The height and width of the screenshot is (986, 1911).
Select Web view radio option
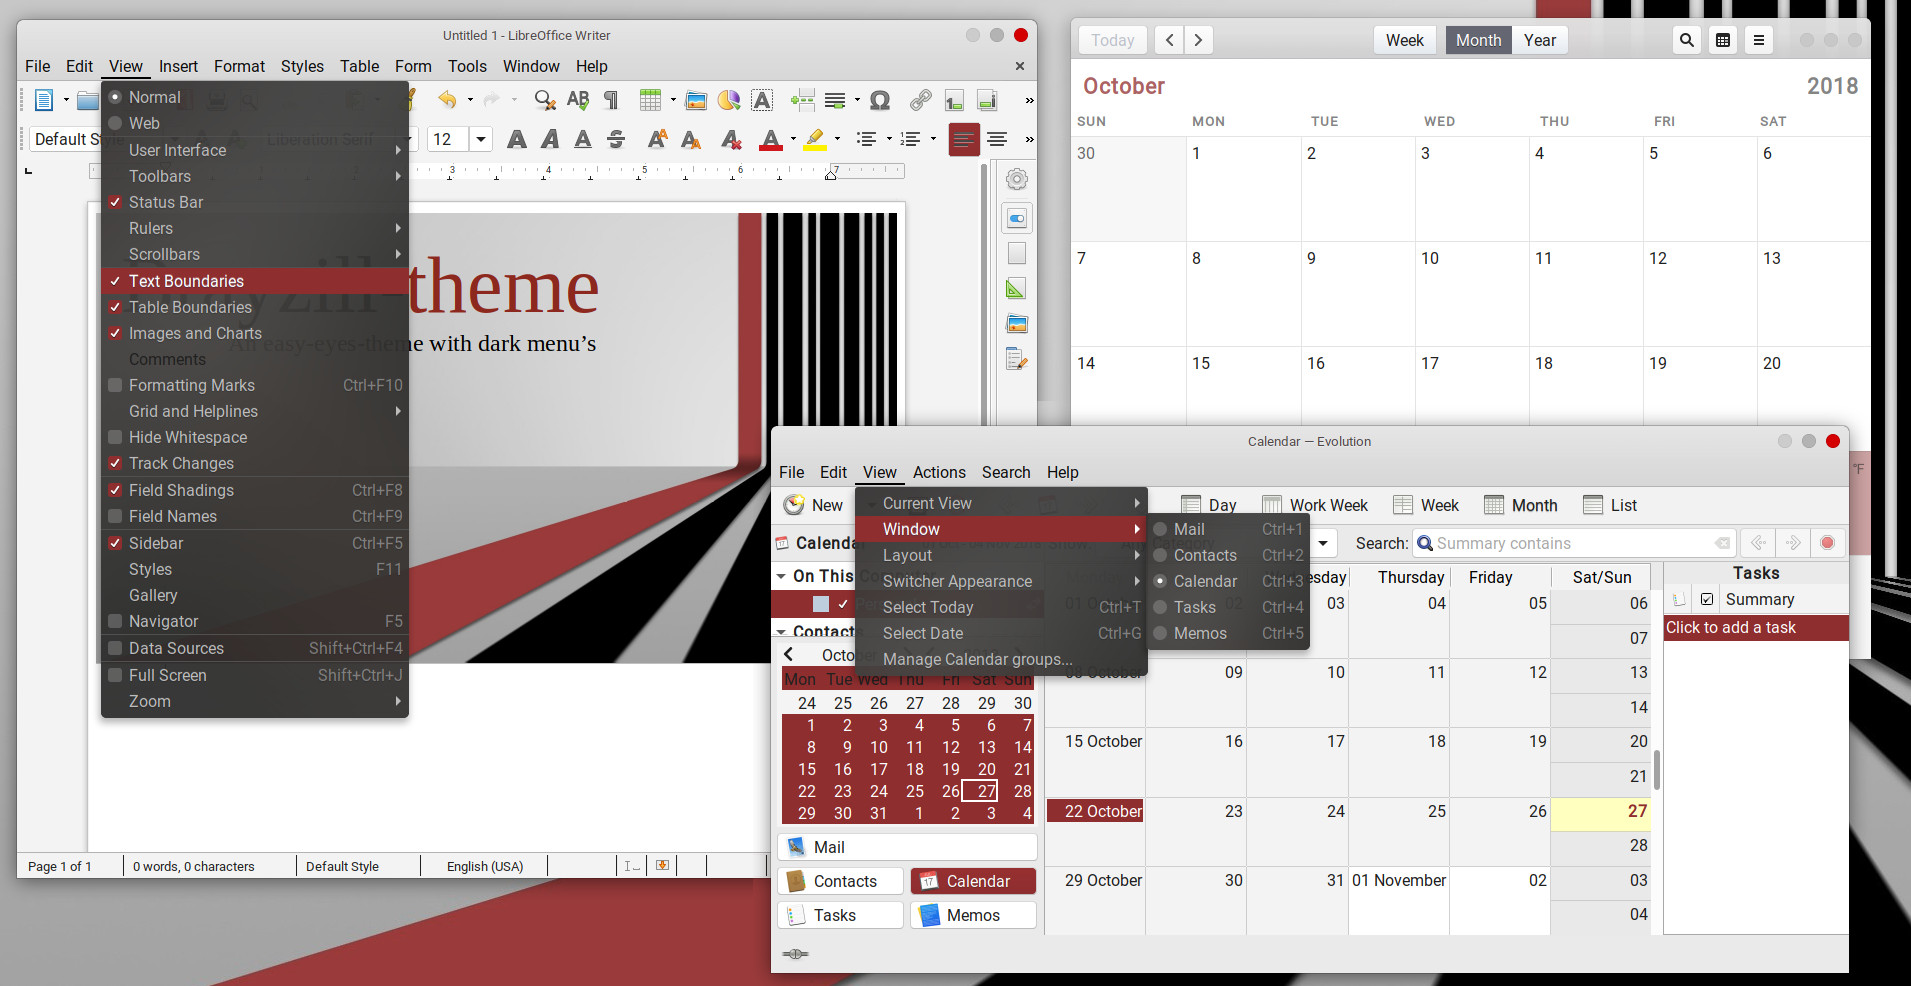click(x=115, y=123)
